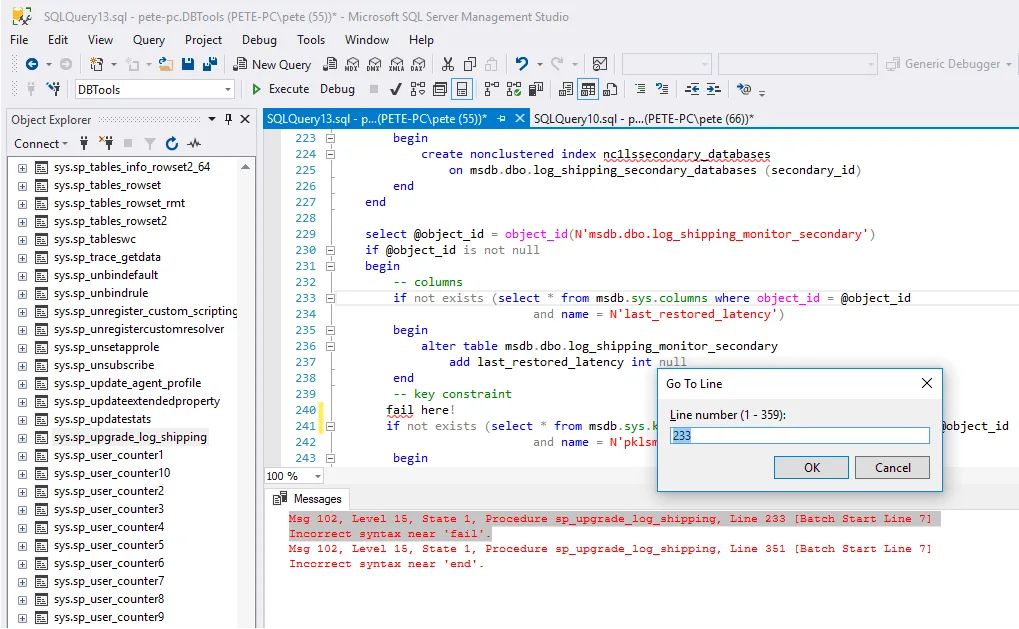Display the Estimated Execution Plan
This screenshot has height=629, width=1019.
tap(418, 89)
